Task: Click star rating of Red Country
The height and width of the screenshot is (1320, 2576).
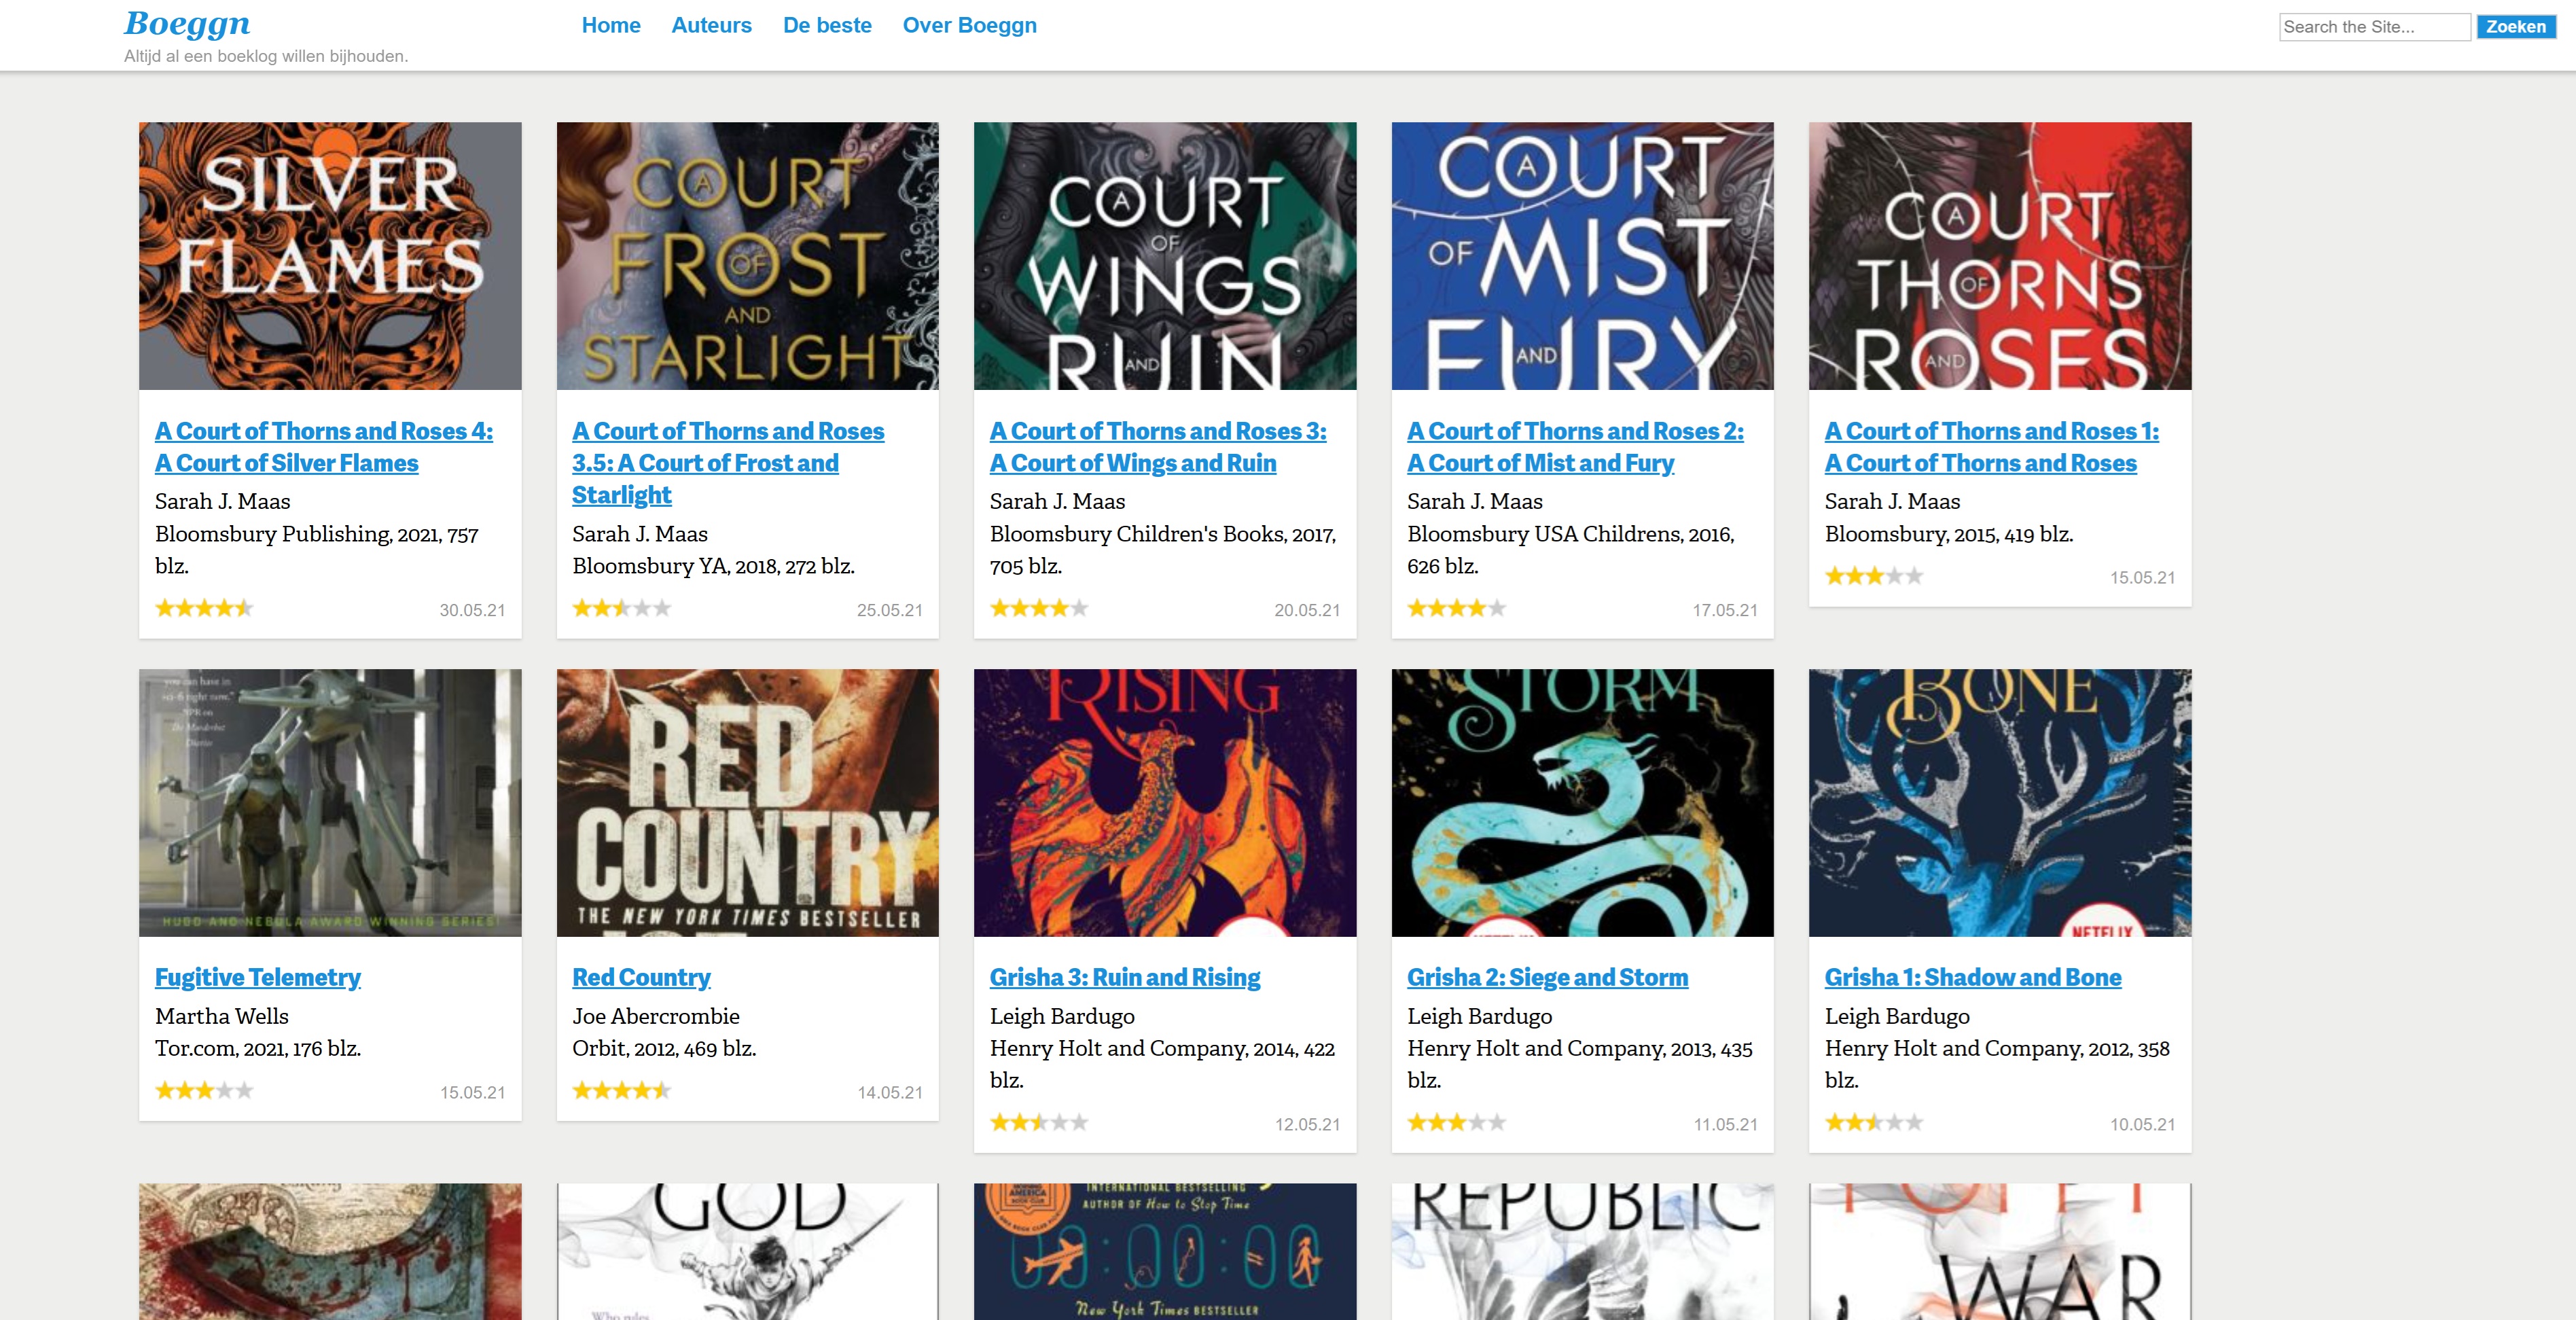Action: pyautogui.click(x=621, y=1090)
